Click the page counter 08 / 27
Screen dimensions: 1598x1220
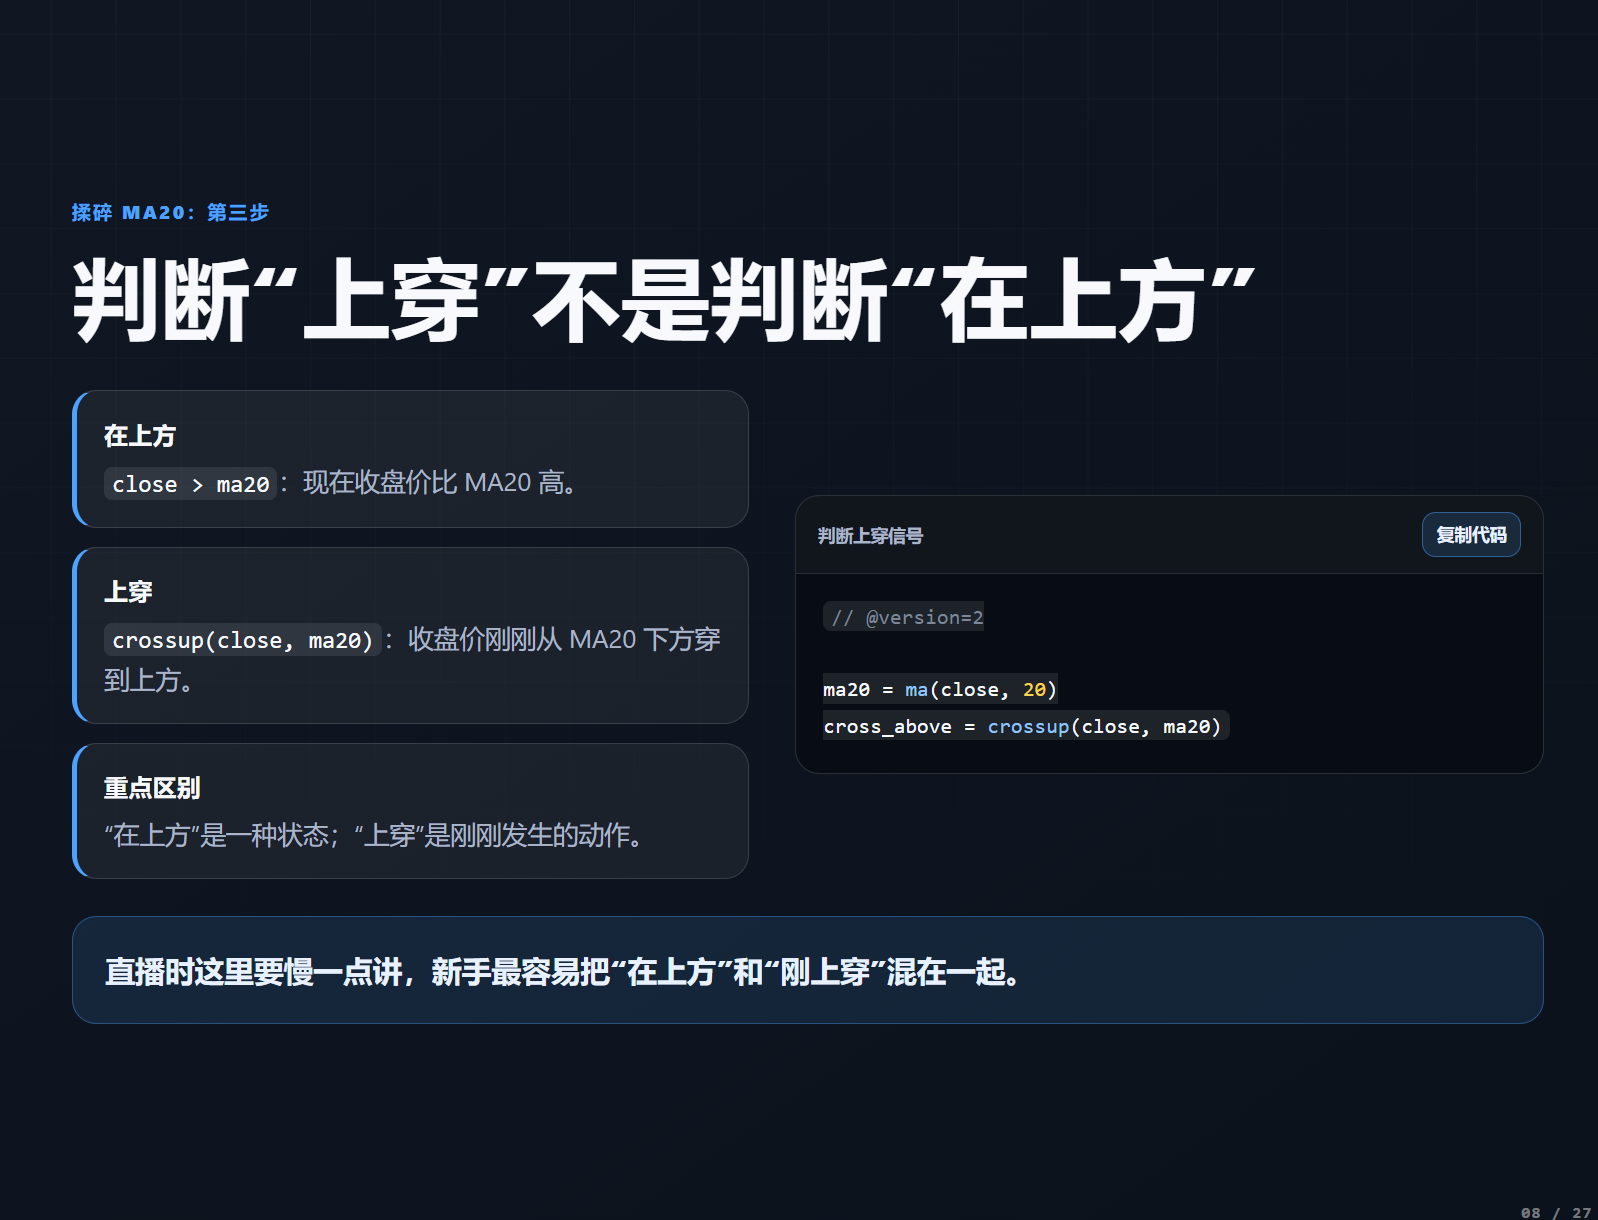click(x=1556, y=1212)
